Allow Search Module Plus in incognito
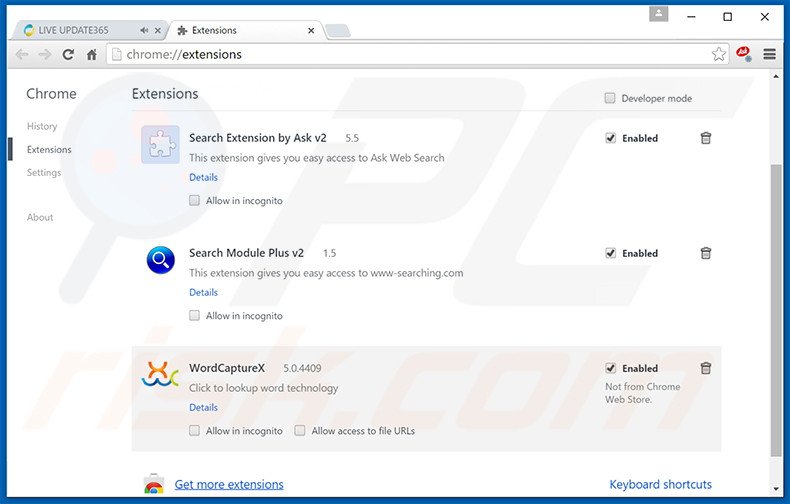790x504 pixels. [x=194, y=316]
